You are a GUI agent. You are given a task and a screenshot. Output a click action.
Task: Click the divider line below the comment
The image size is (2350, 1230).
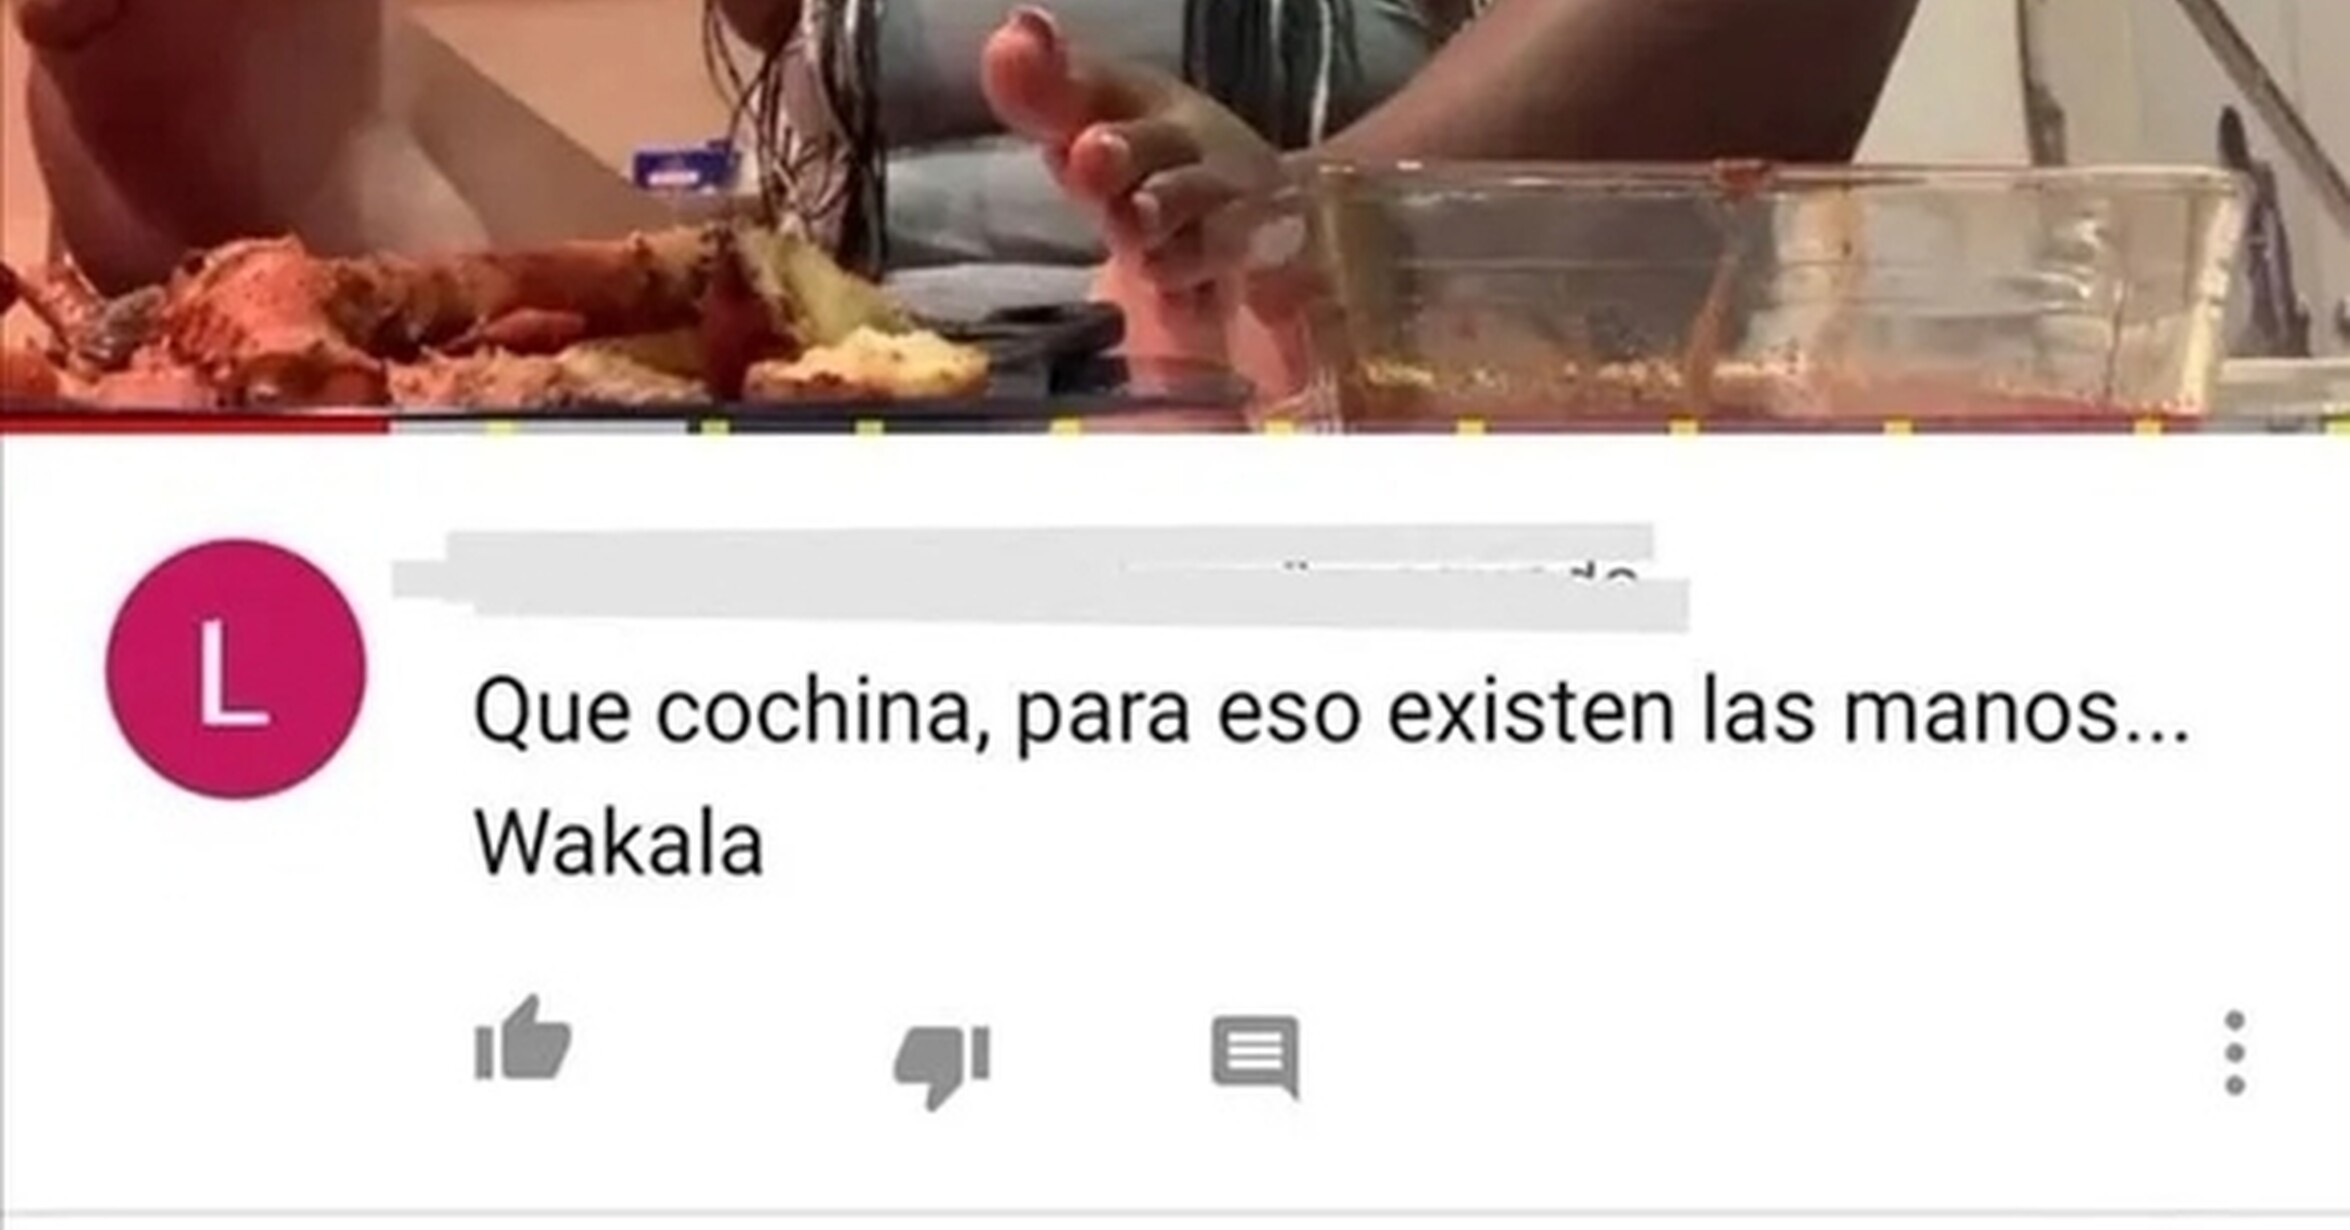pos(1175,1214)
